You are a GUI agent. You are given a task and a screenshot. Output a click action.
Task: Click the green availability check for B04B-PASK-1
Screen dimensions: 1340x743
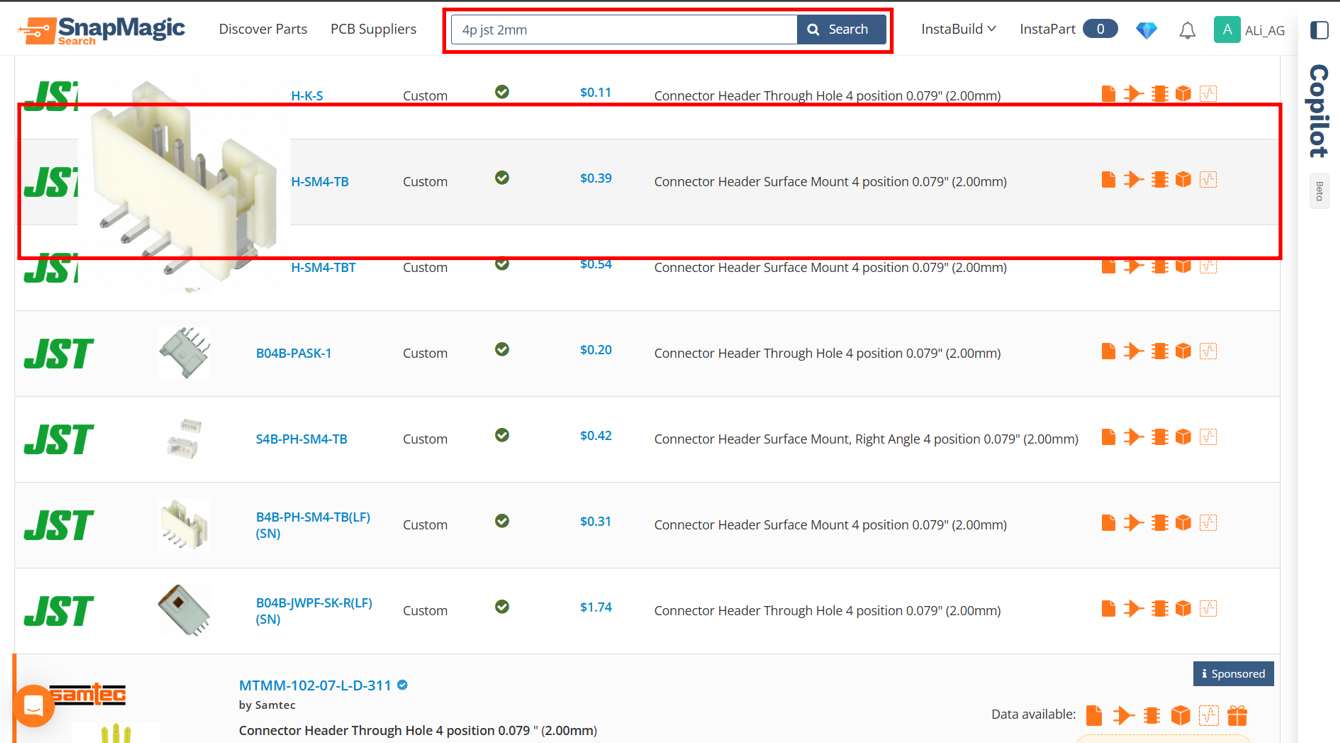click(x=502, y=350)
